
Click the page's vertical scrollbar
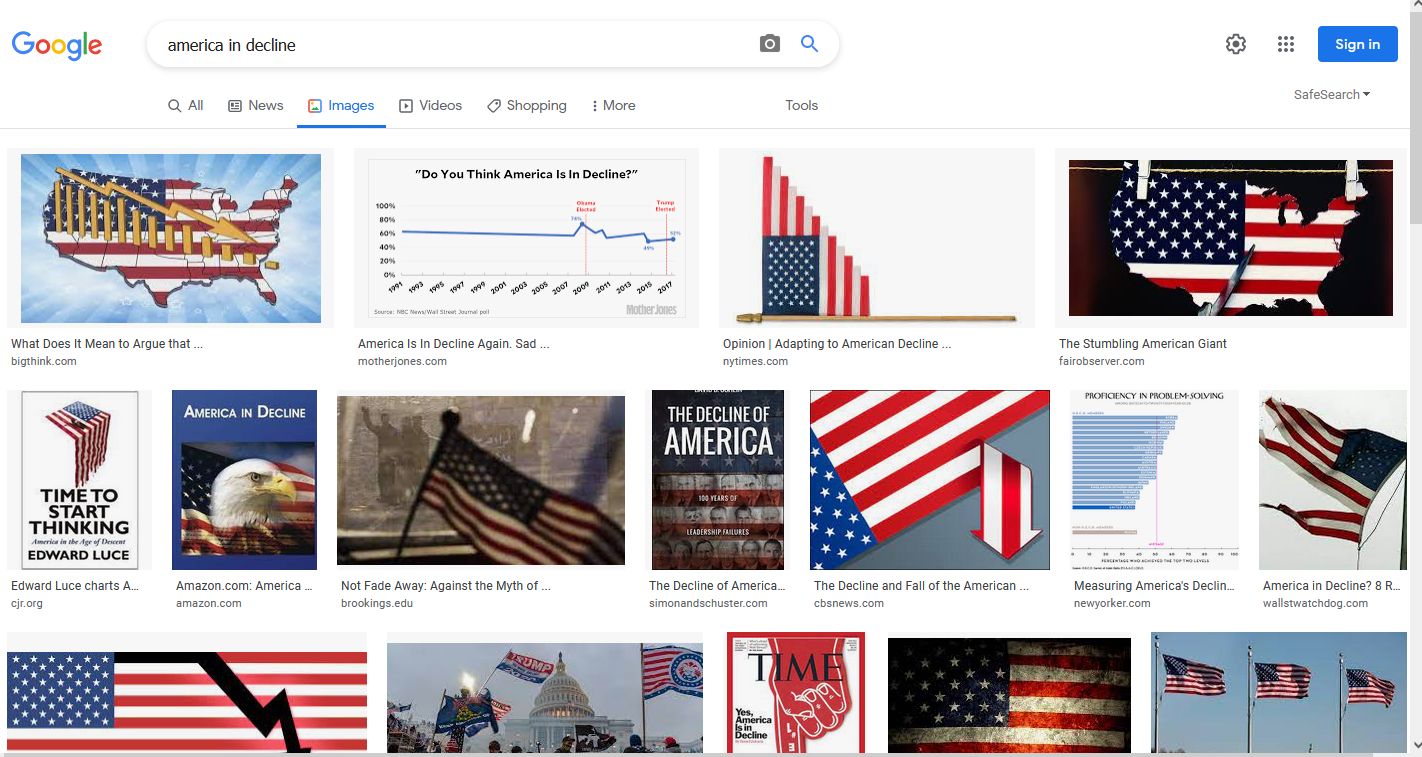[x=1414, y=378]
